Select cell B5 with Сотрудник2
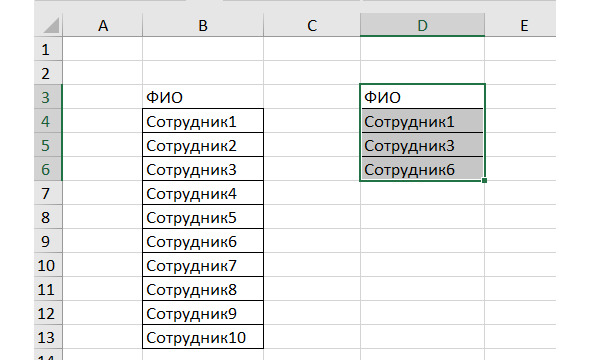The width and height of the screenshot is (591, 360). click(203, 145)
